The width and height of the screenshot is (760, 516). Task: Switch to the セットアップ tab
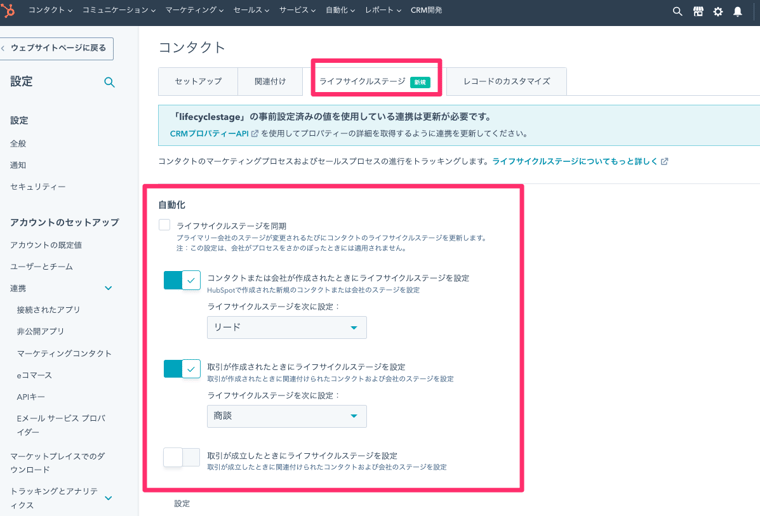(x=198, y=81)
